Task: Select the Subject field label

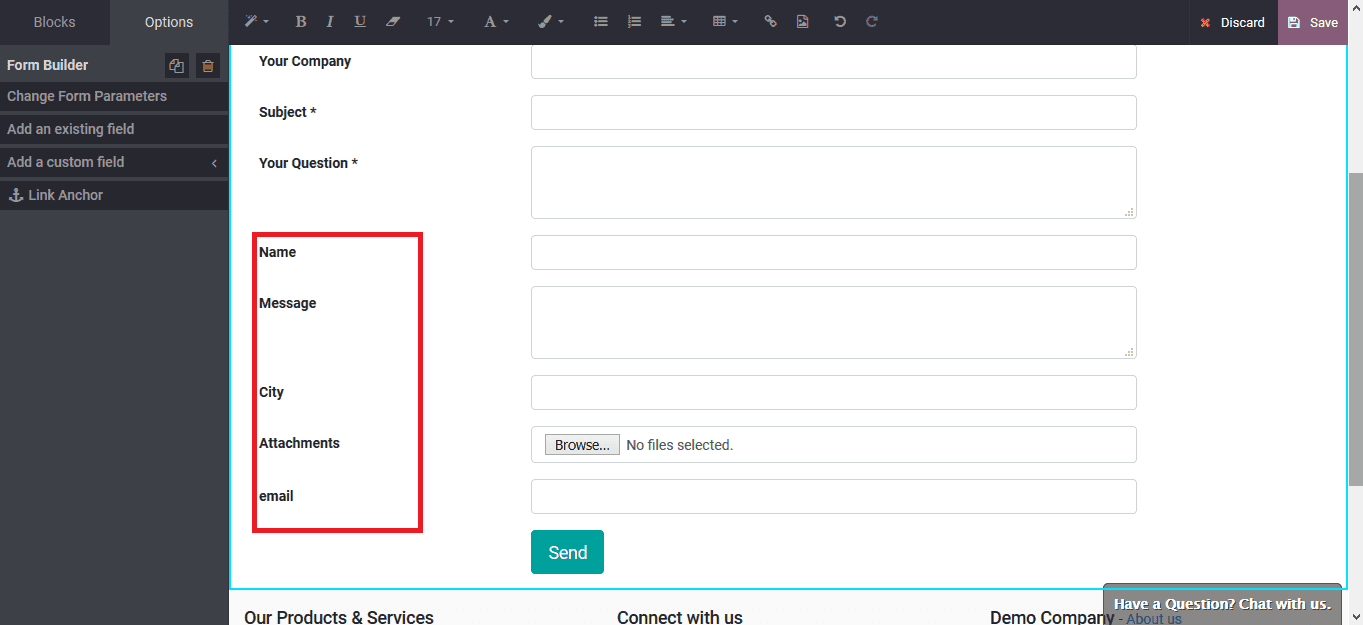Action: [287, 112]
